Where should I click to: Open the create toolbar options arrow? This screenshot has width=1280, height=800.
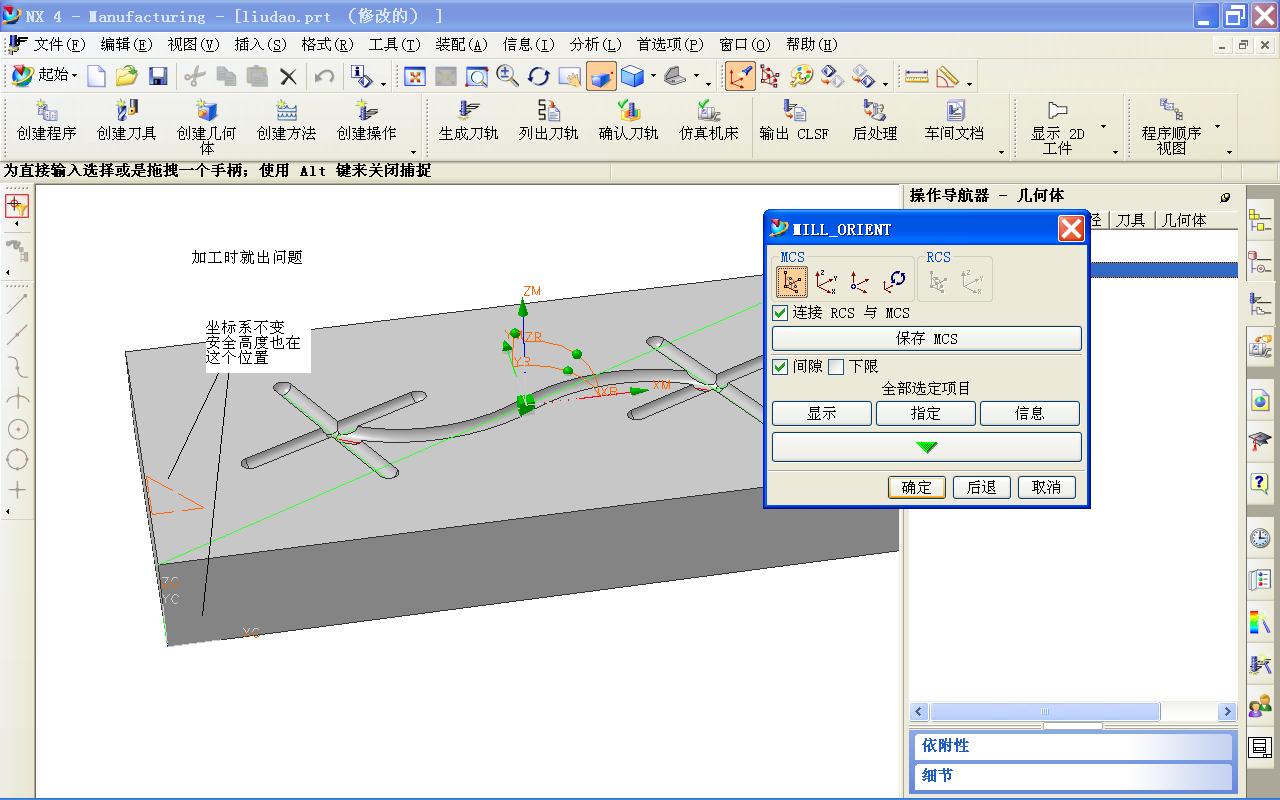click(413, 152)
